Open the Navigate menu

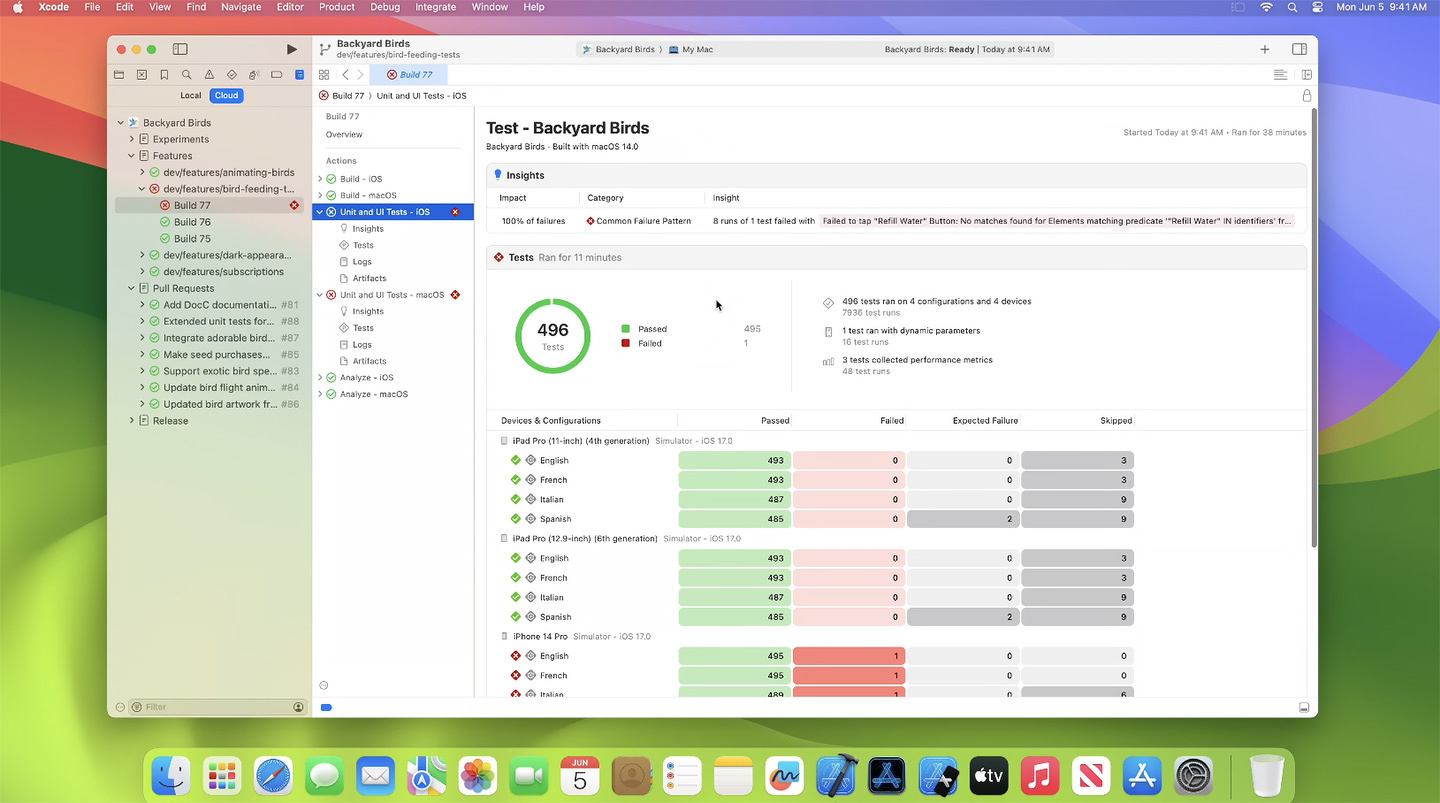pos(242,7)
